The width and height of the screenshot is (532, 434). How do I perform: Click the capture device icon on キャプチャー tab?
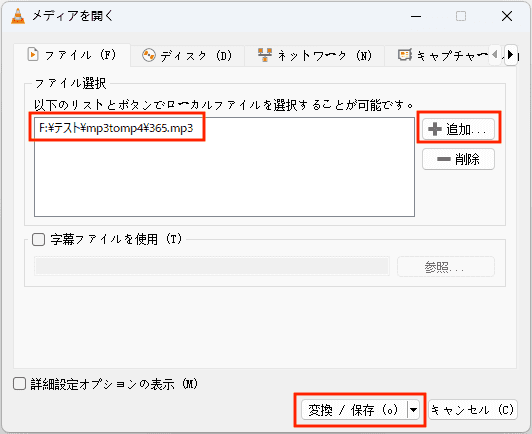point(405,55)
